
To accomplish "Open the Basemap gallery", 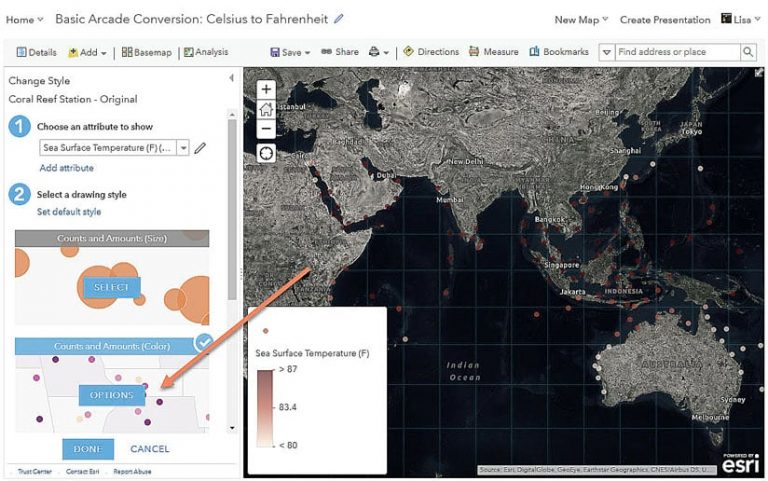I will click(x=147, y=52).
